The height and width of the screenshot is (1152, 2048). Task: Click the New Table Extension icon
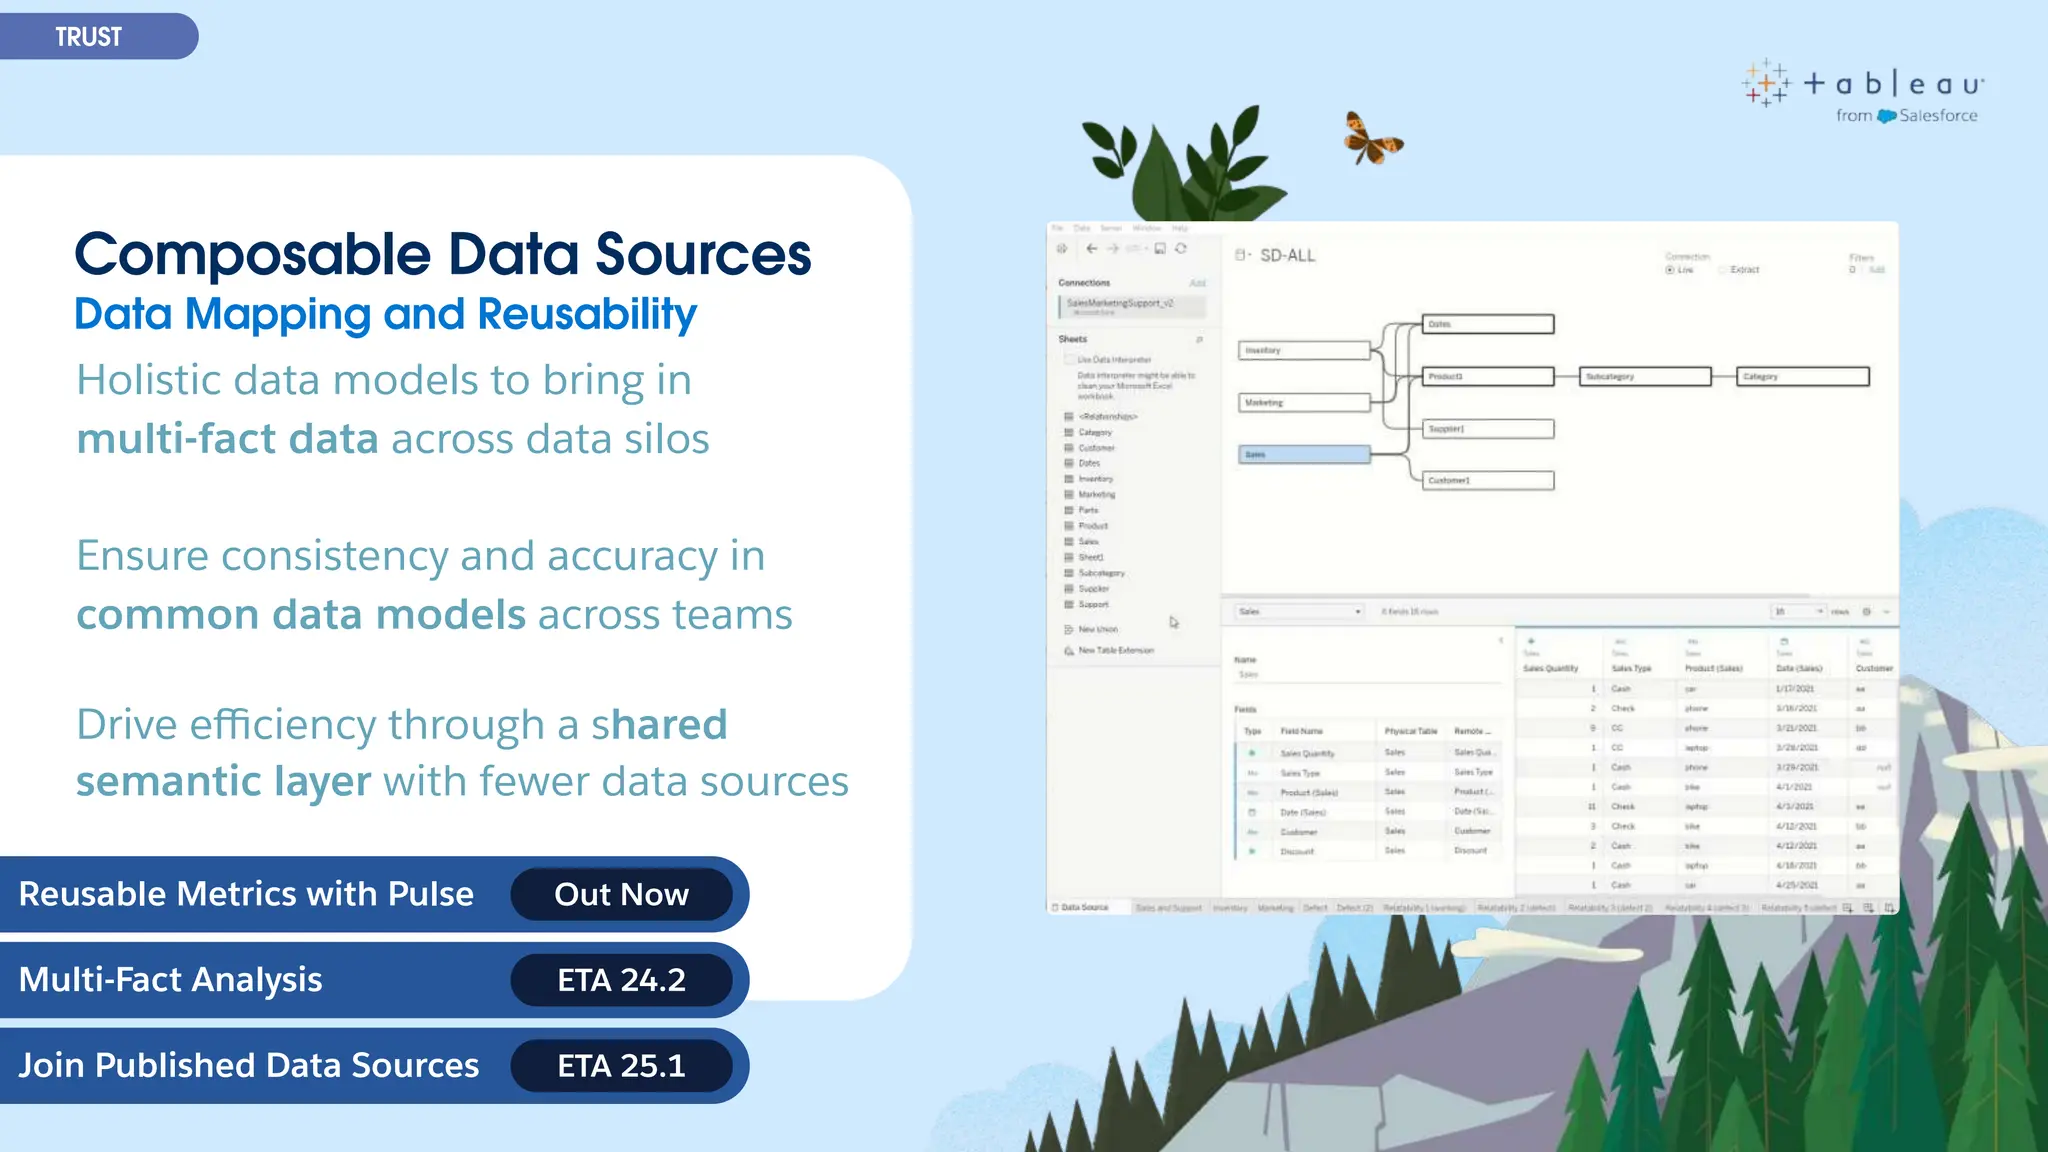1068,650
